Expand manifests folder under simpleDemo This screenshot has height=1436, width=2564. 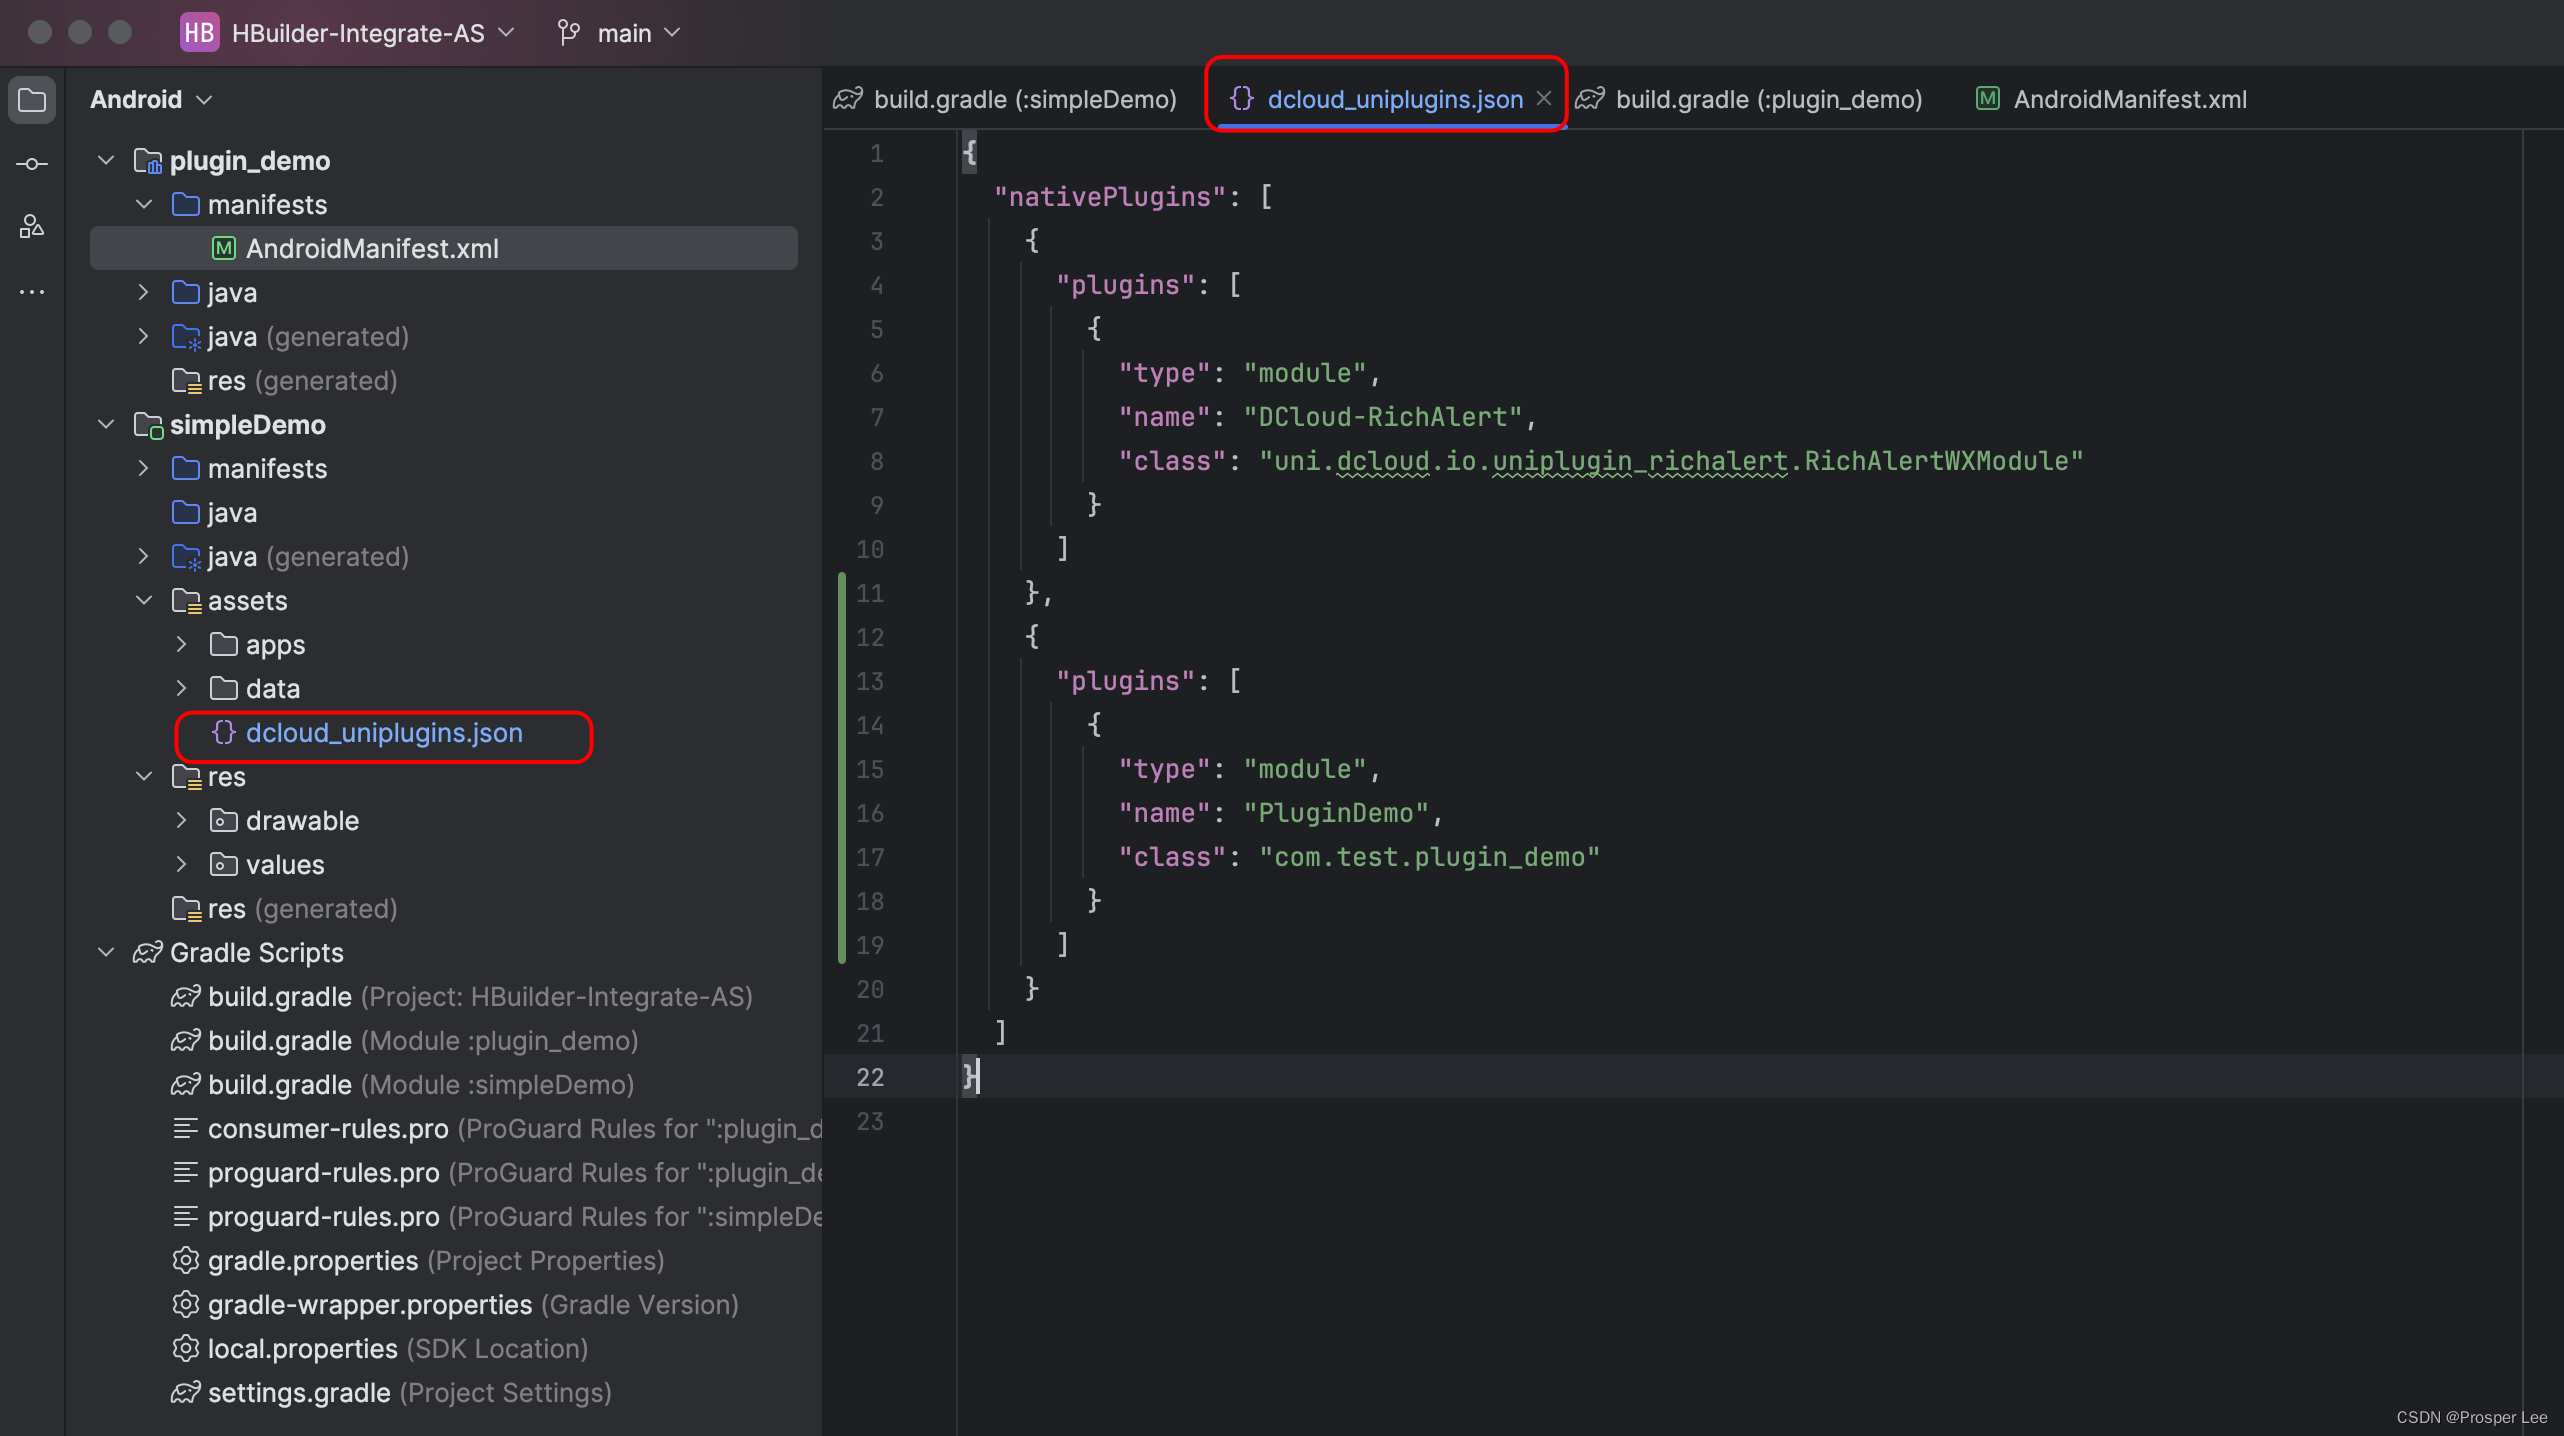(144, 468)
